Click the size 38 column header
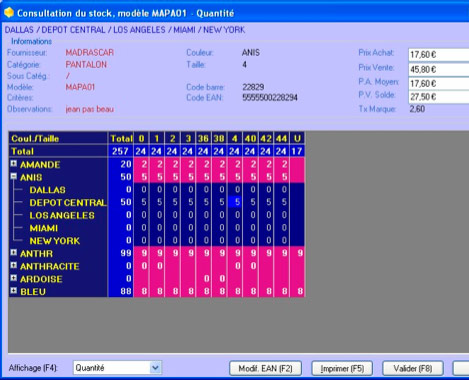Viewport: 469px width, 380px height. [219, 138]
